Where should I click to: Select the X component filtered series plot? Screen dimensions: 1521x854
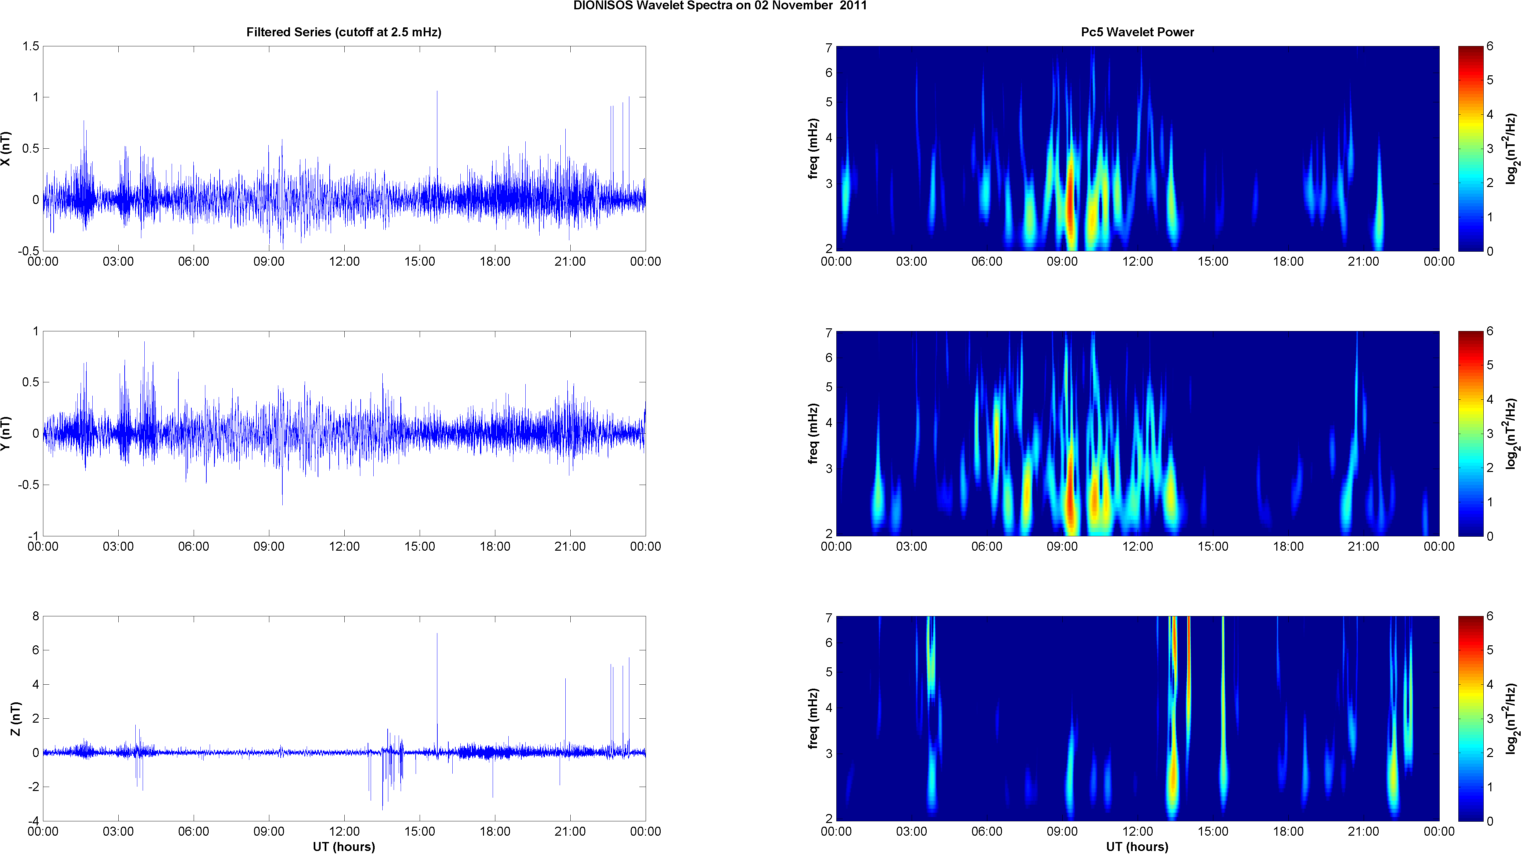click(344, 149)
